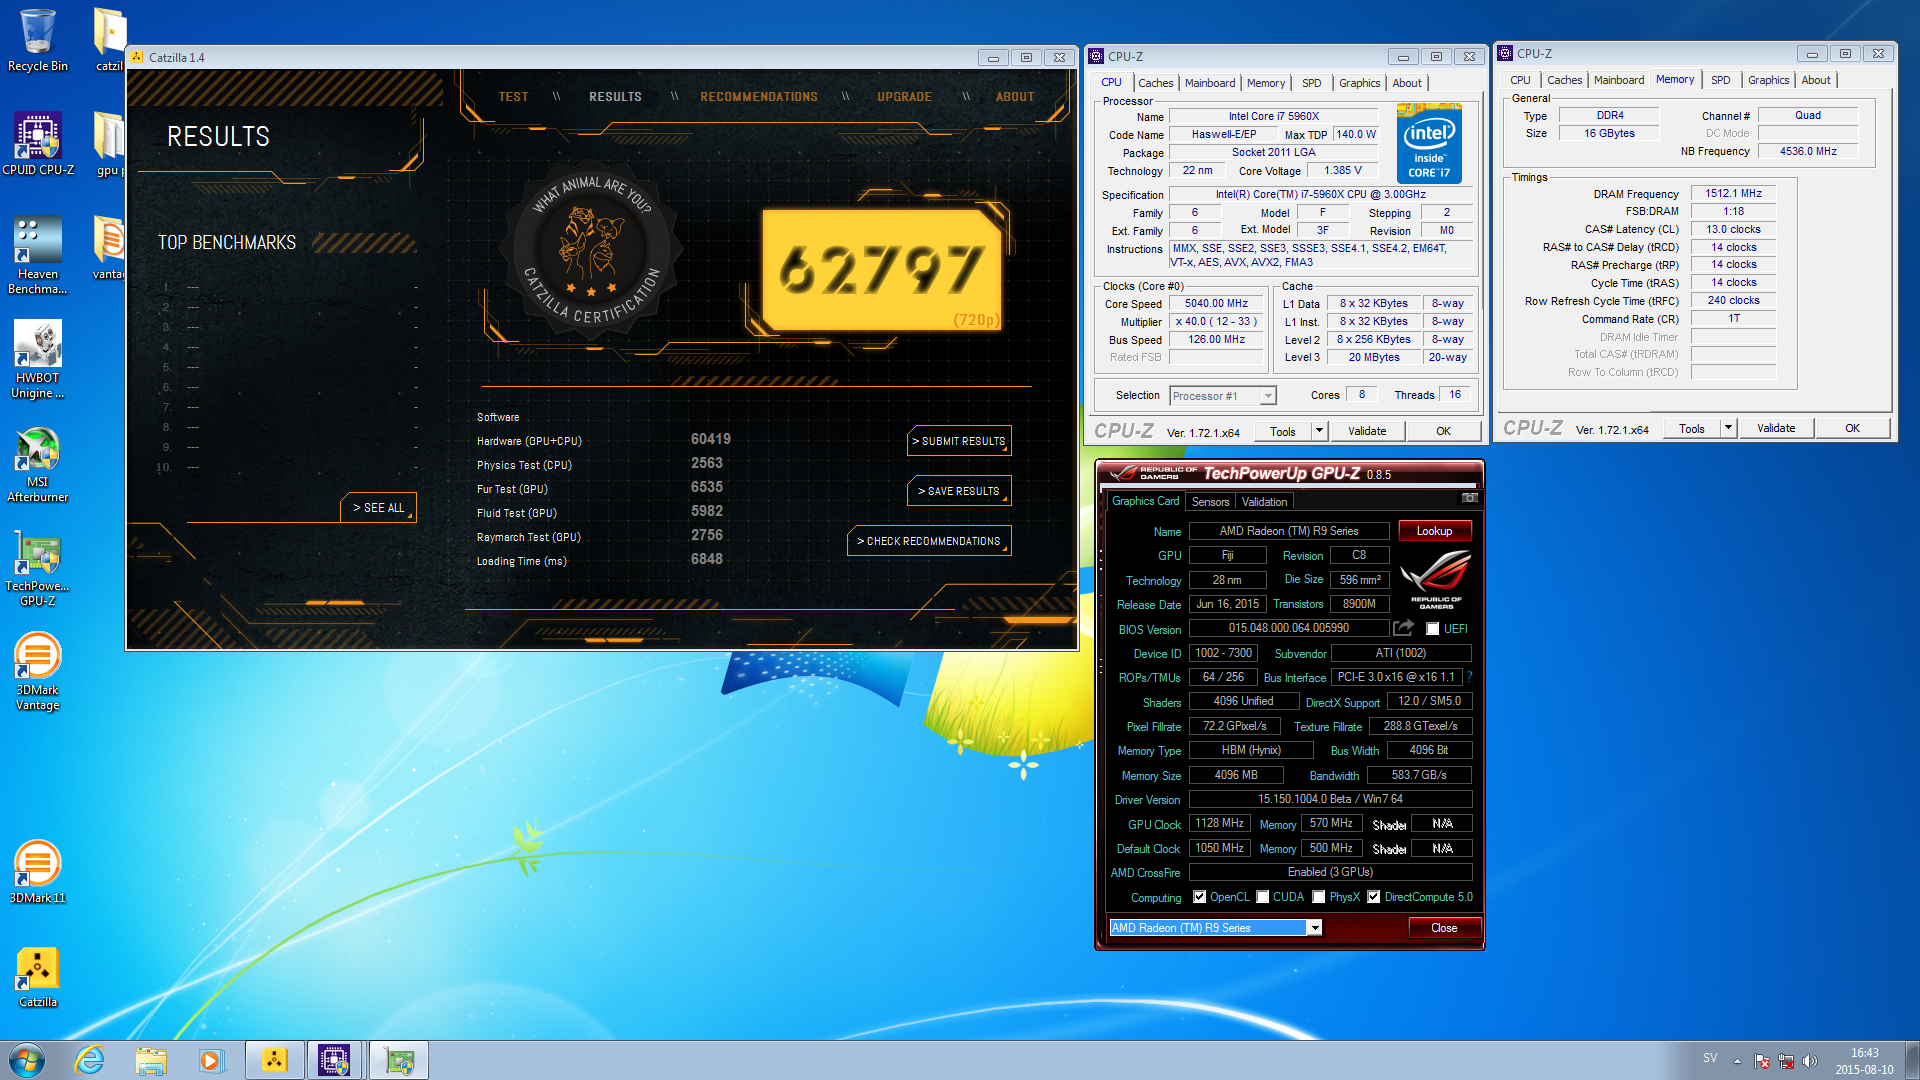Click Tools button in left CPU-Z
Viewport: 1920px width, 1080px height.
click(1283, 431)
